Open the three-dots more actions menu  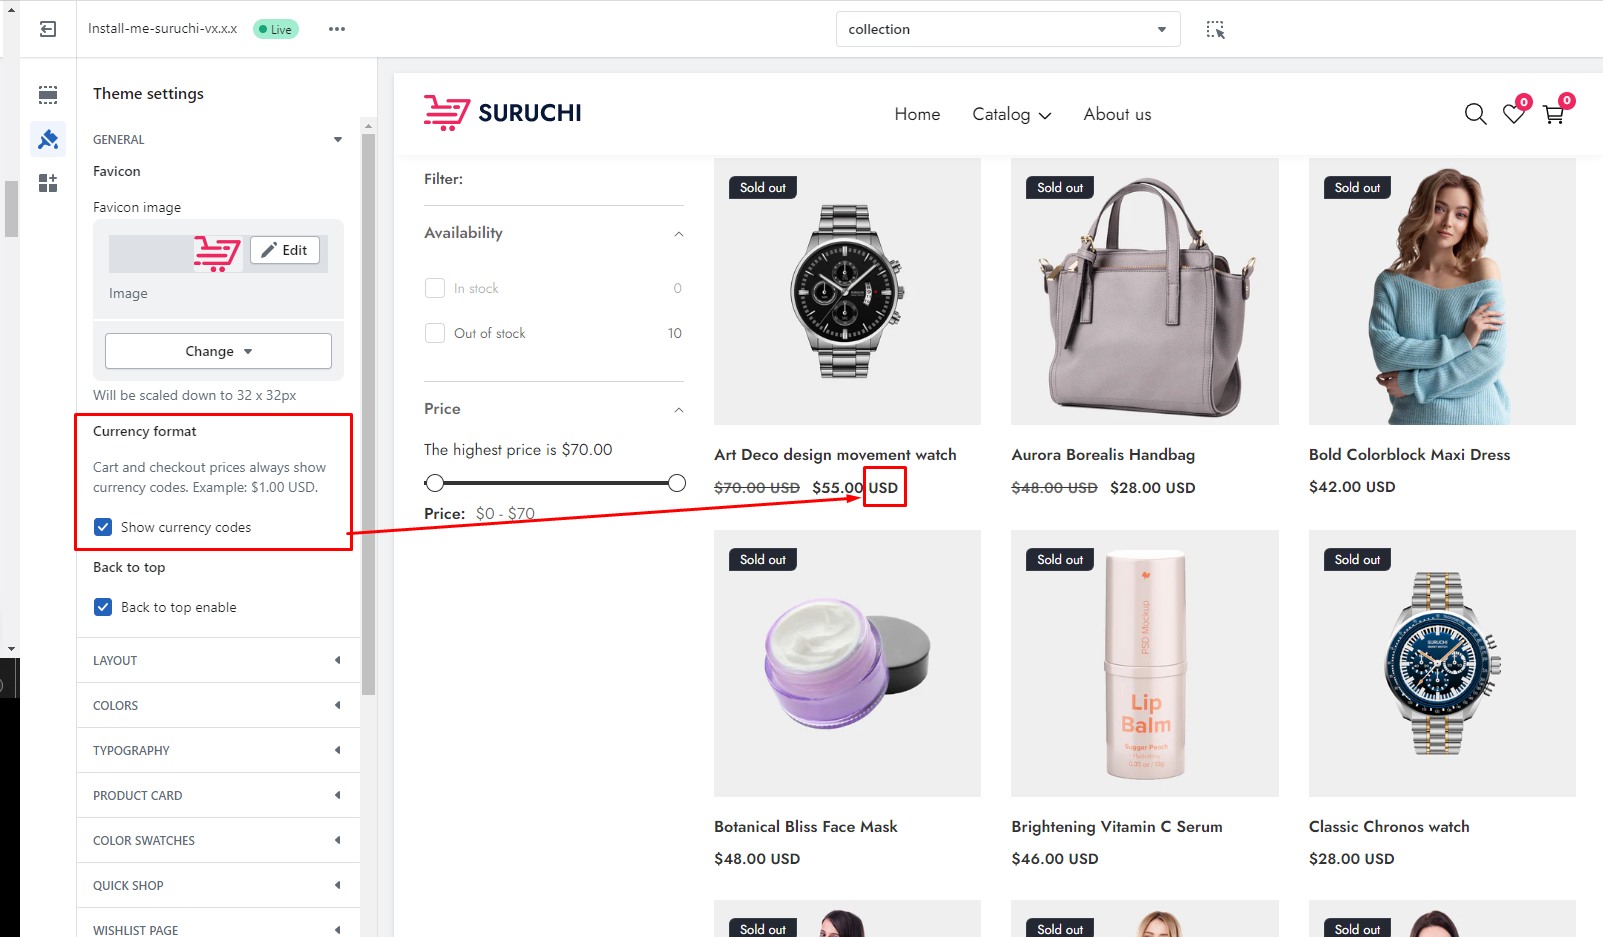[x=337, y=29]
